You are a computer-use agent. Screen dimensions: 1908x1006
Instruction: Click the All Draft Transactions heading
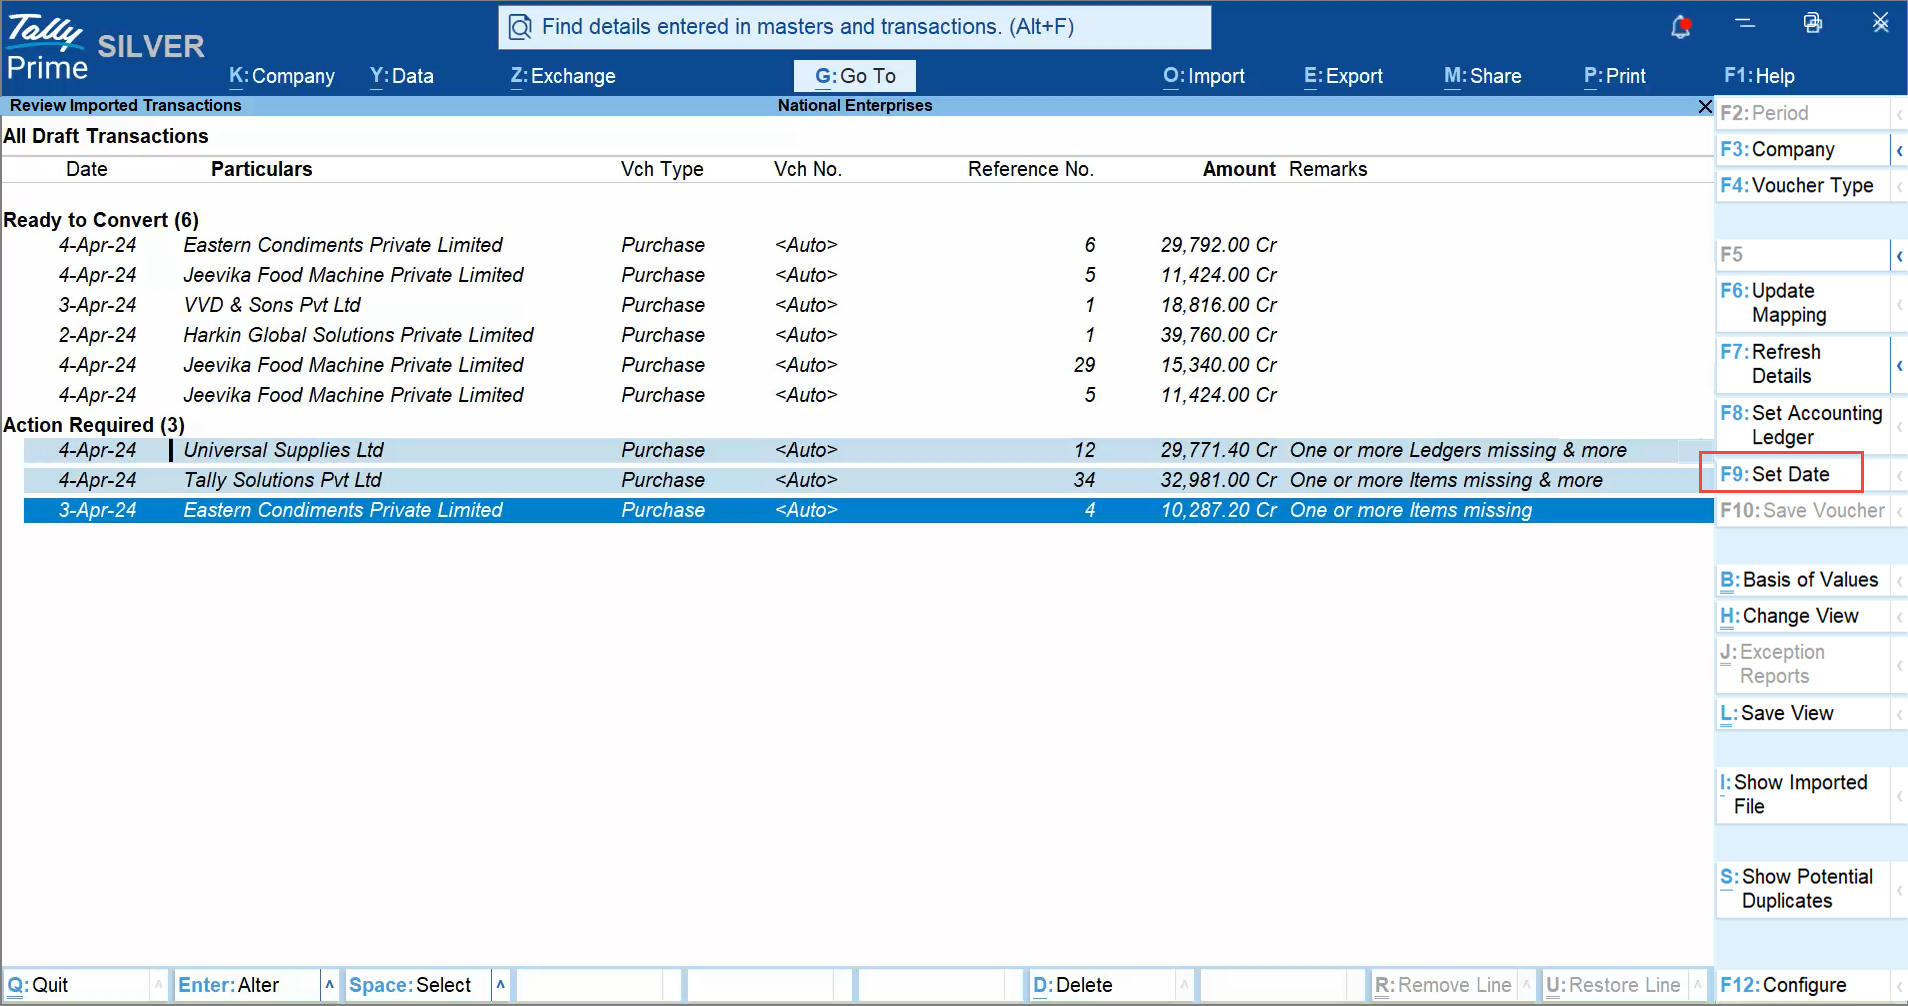(x=106, y=136)
